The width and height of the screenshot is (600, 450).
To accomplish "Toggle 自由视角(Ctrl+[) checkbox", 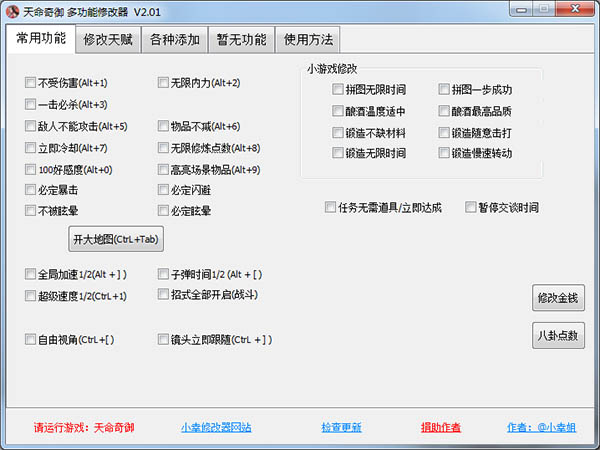I will (30, 339).
